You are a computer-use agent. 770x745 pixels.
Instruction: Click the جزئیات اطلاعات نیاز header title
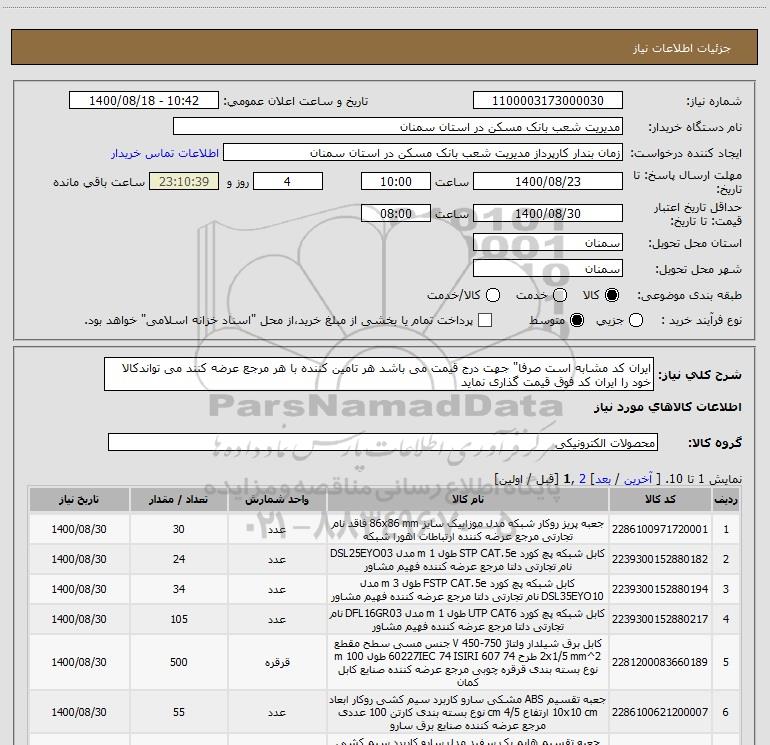(x=682, y=48)
